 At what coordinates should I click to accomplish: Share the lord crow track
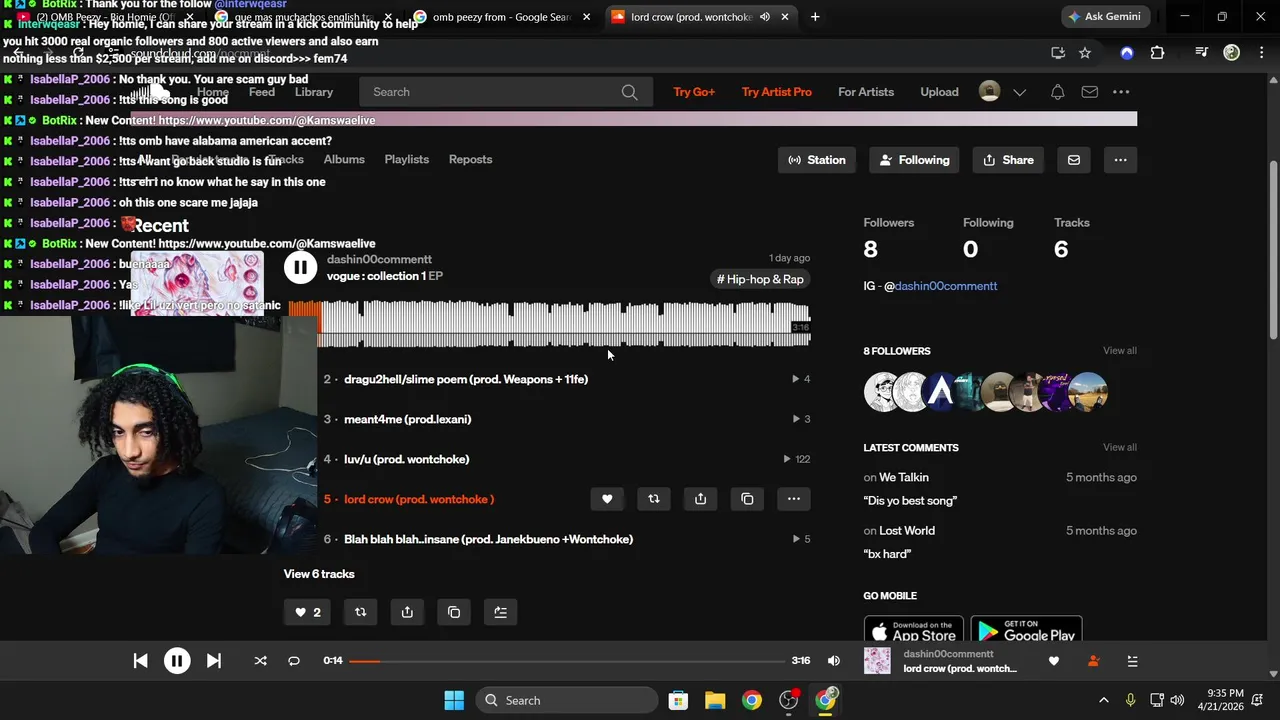tap(700, 499)
